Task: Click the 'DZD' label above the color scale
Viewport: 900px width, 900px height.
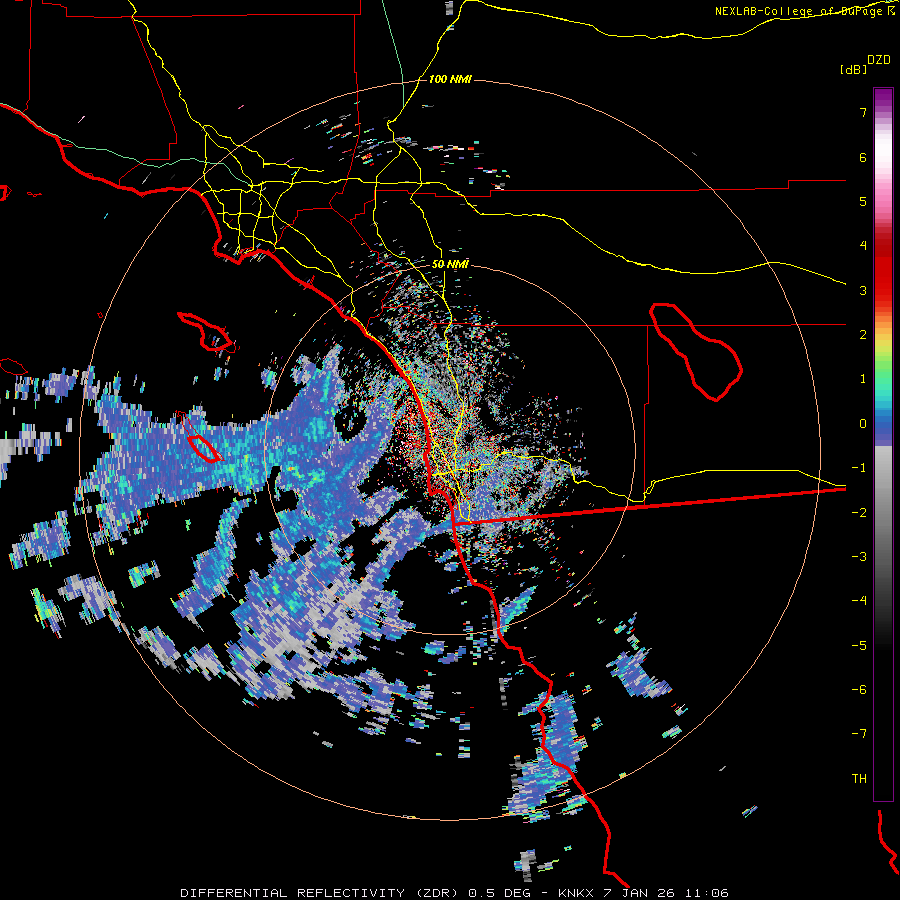Action: pyautogui.click(x=879, y=60)
